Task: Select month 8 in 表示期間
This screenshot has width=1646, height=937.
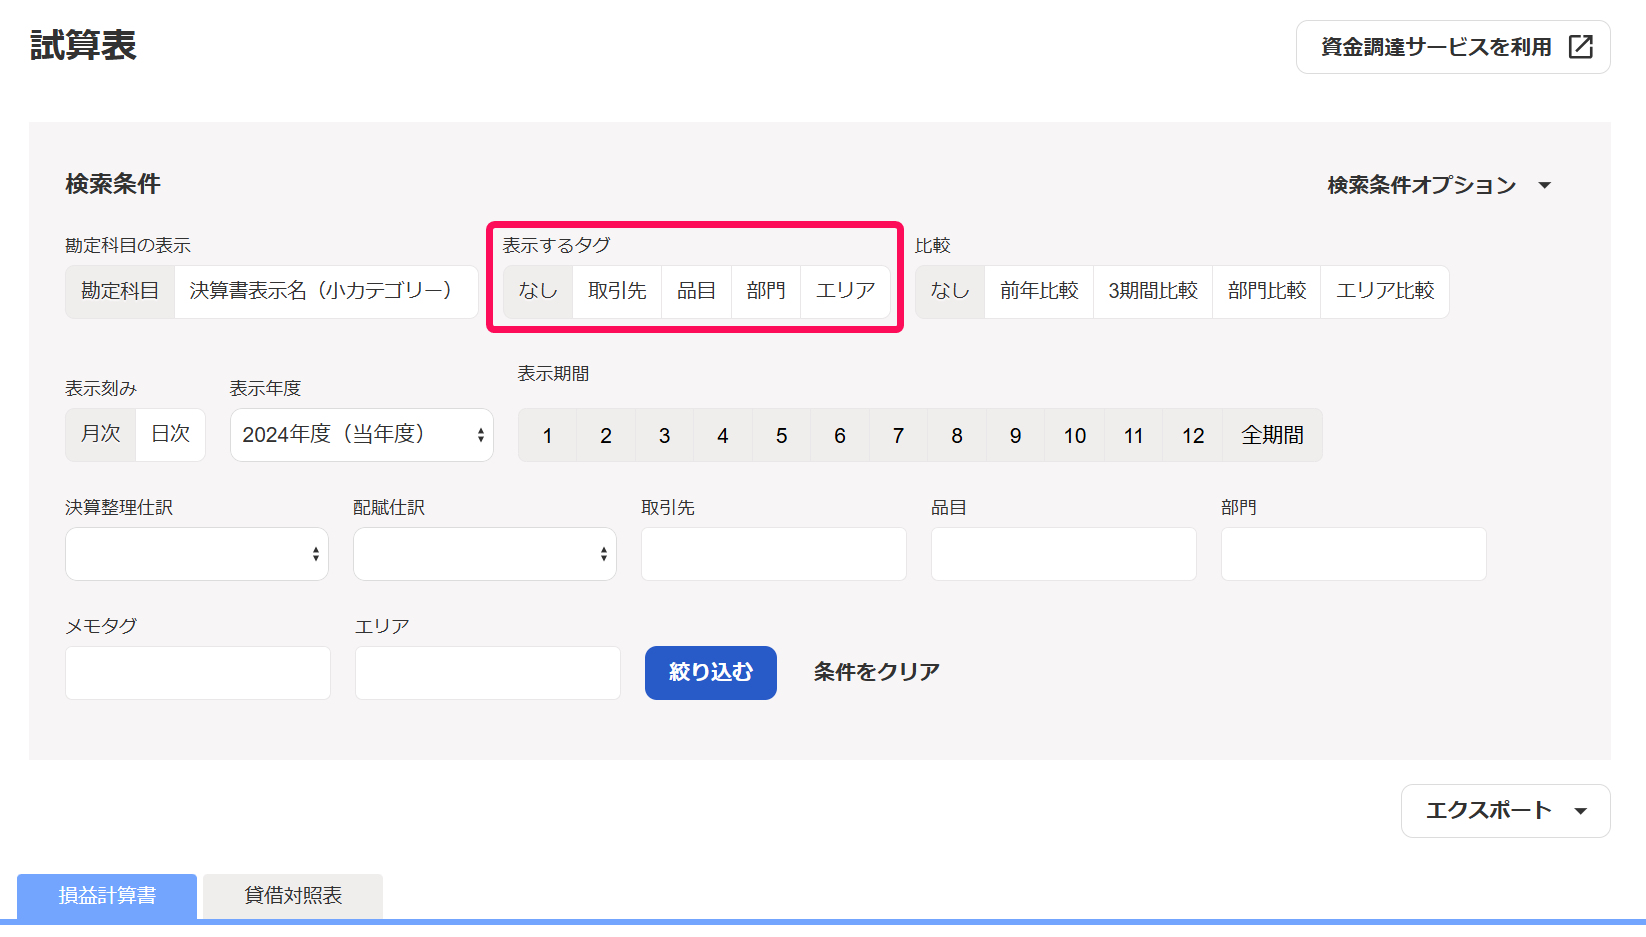Action: coord(957,435)
